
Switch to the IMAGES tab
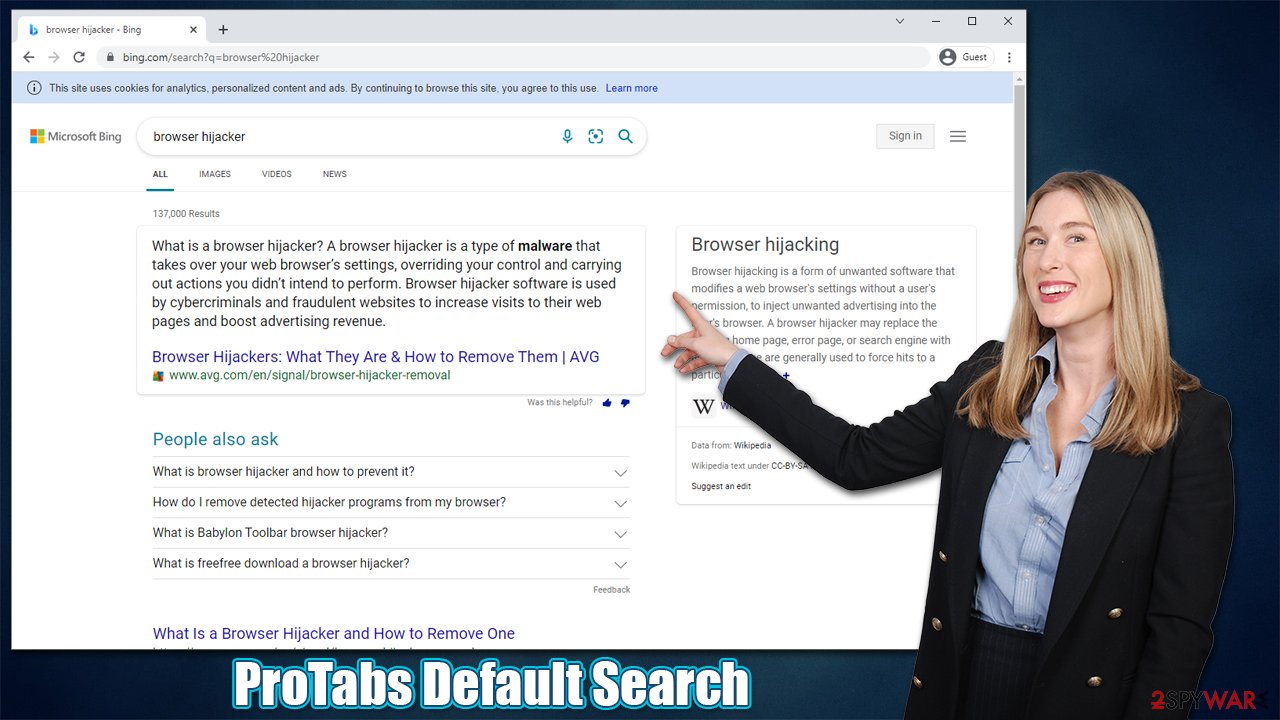click(215, 174)
